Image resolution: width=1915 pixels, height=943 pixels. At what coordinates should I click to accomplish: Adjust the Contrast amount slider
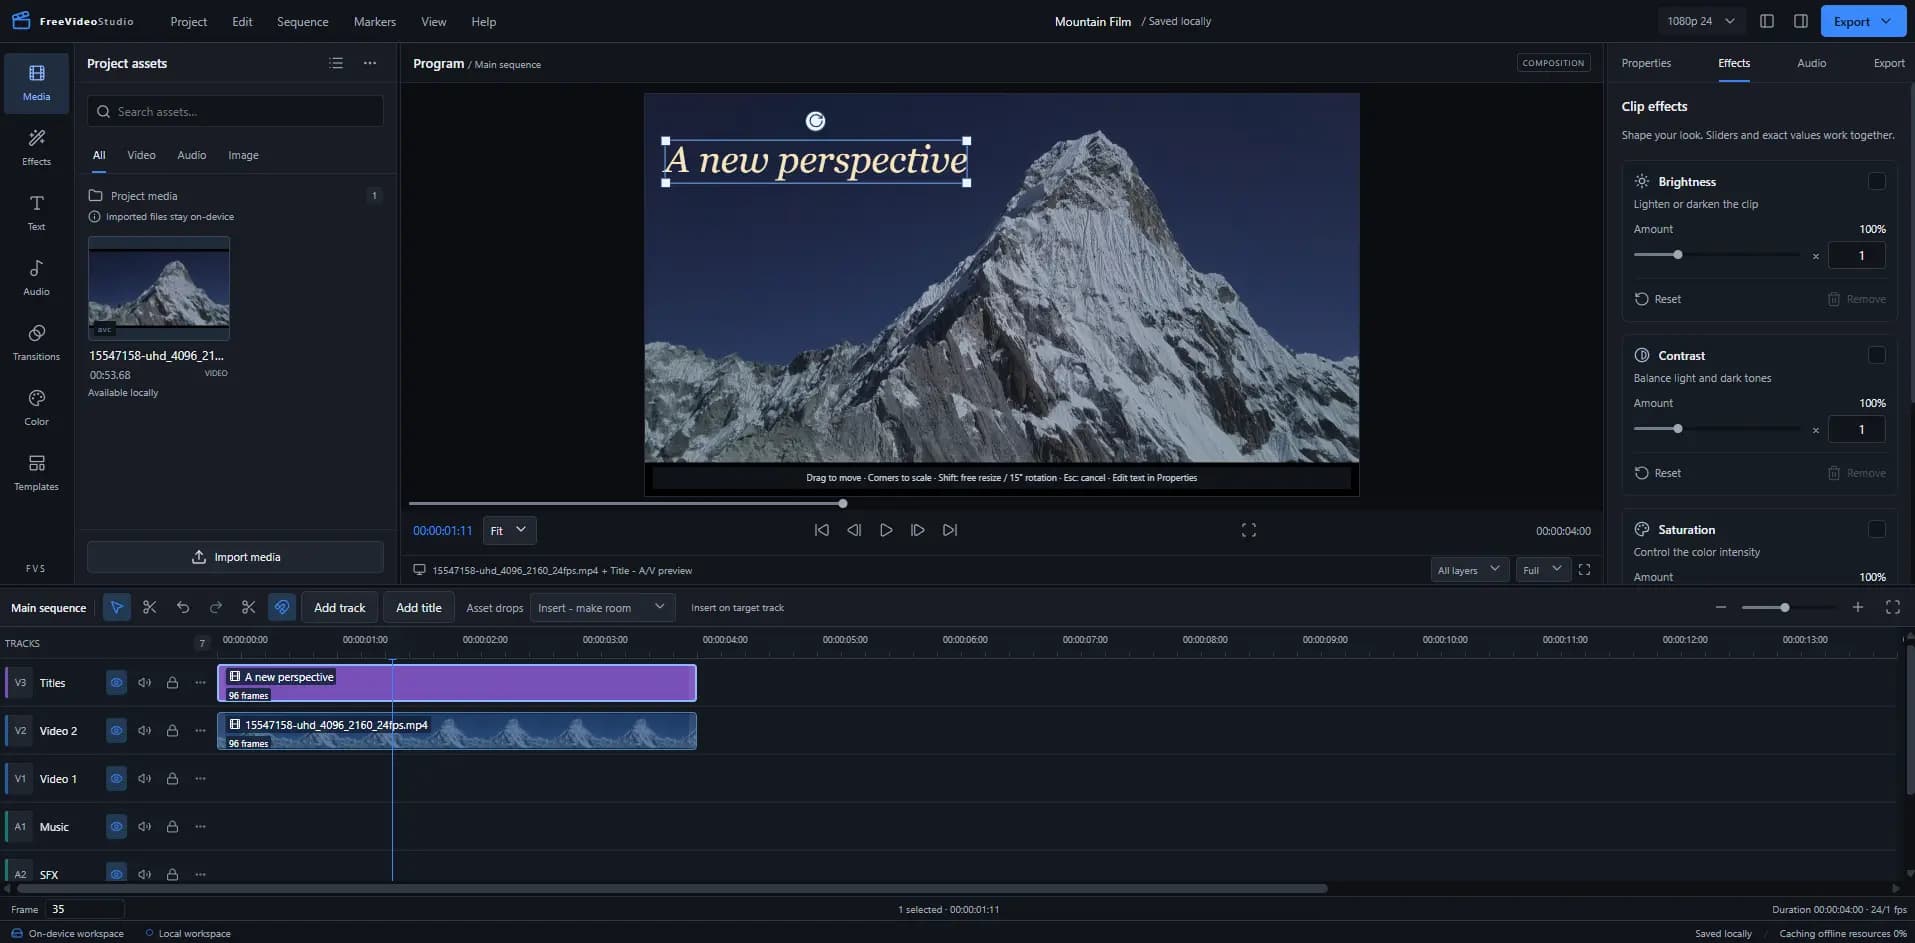pyautogui.click(x=1716, y=429)
